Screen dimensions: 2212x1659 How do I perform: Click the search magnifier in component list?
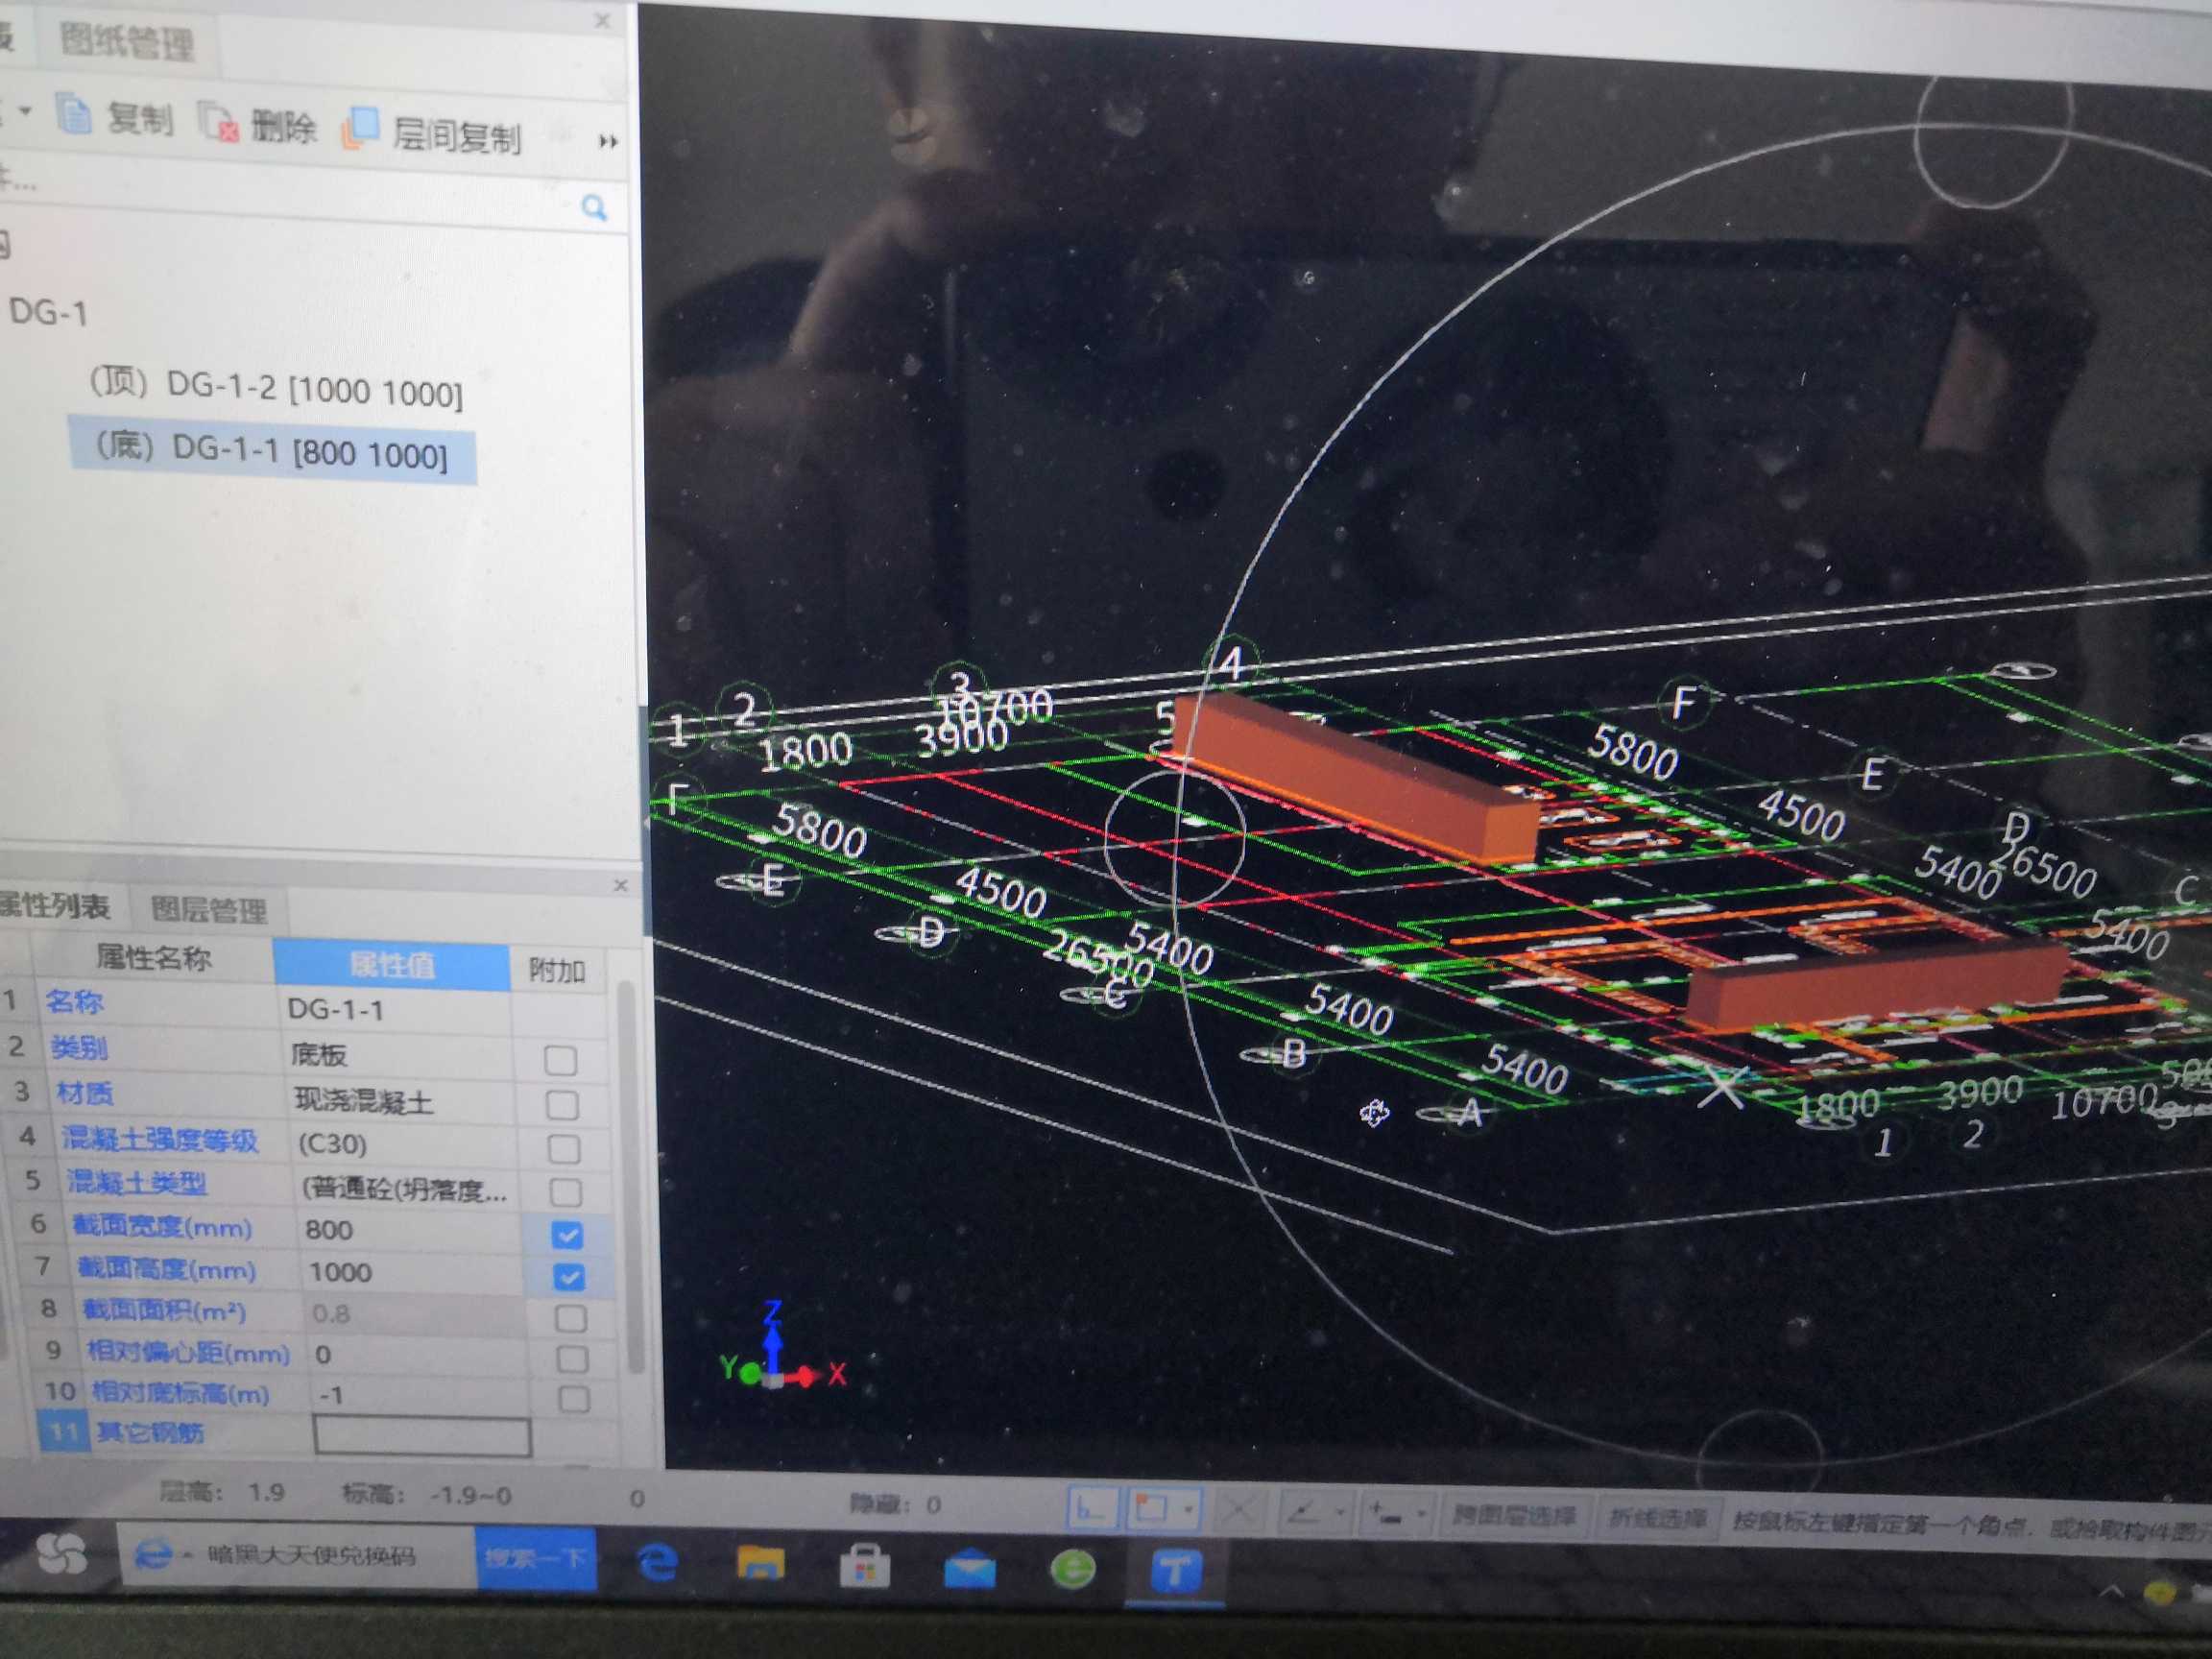pos(594,208)
